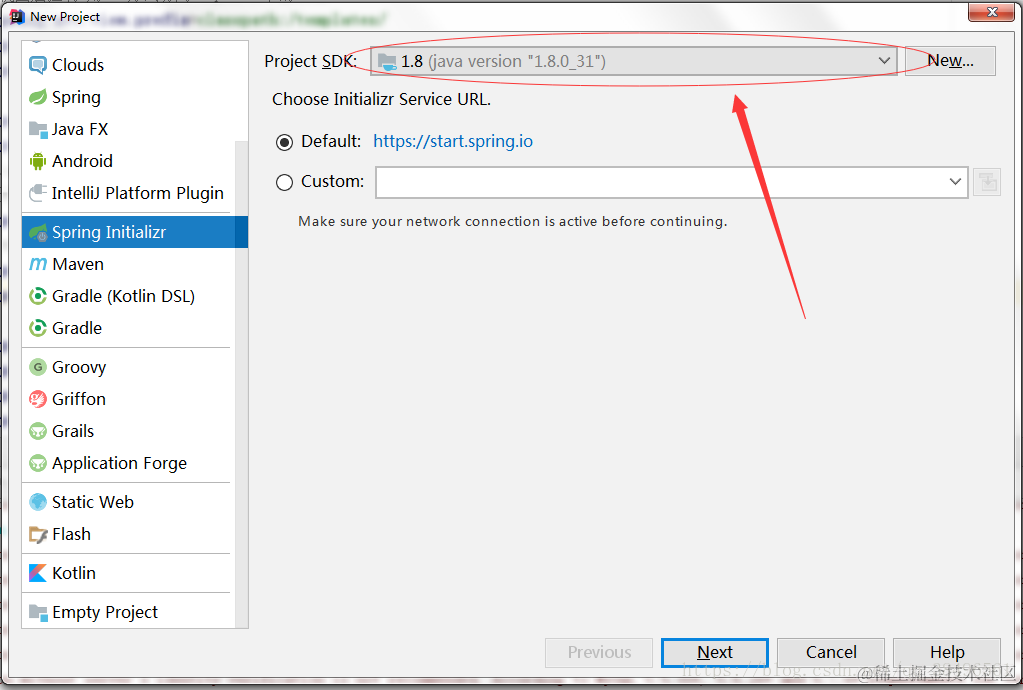Expand the Custom URL dropdown arrow
1023x690 pixels.
(955, 181)
